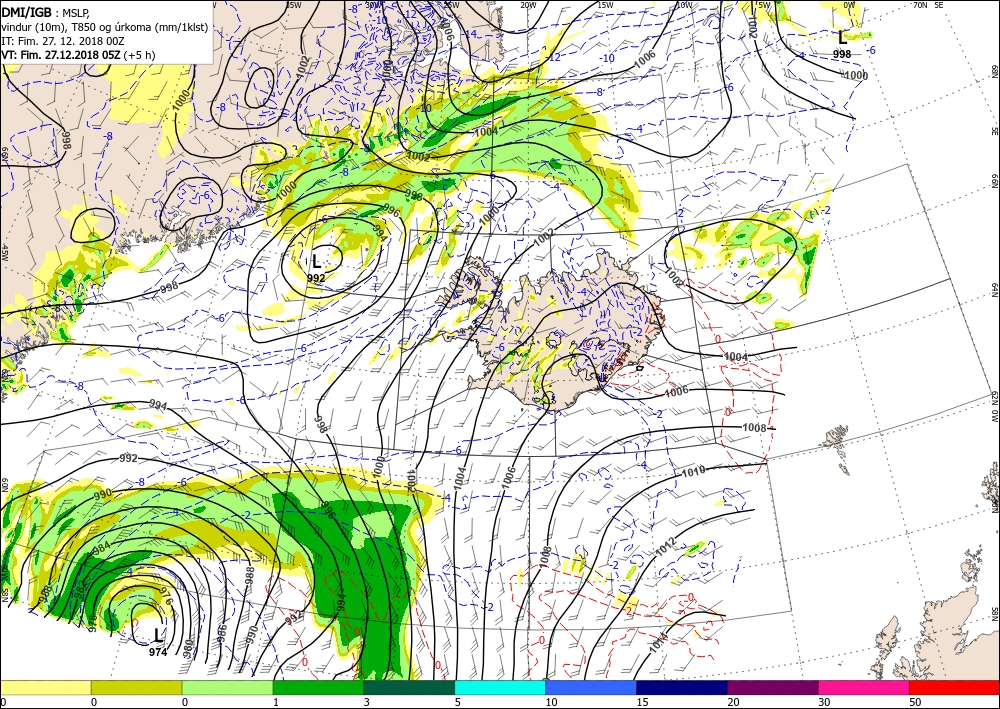Click legend scale value '15'
The image size is (1000, 709).
(x=642, y=702)
